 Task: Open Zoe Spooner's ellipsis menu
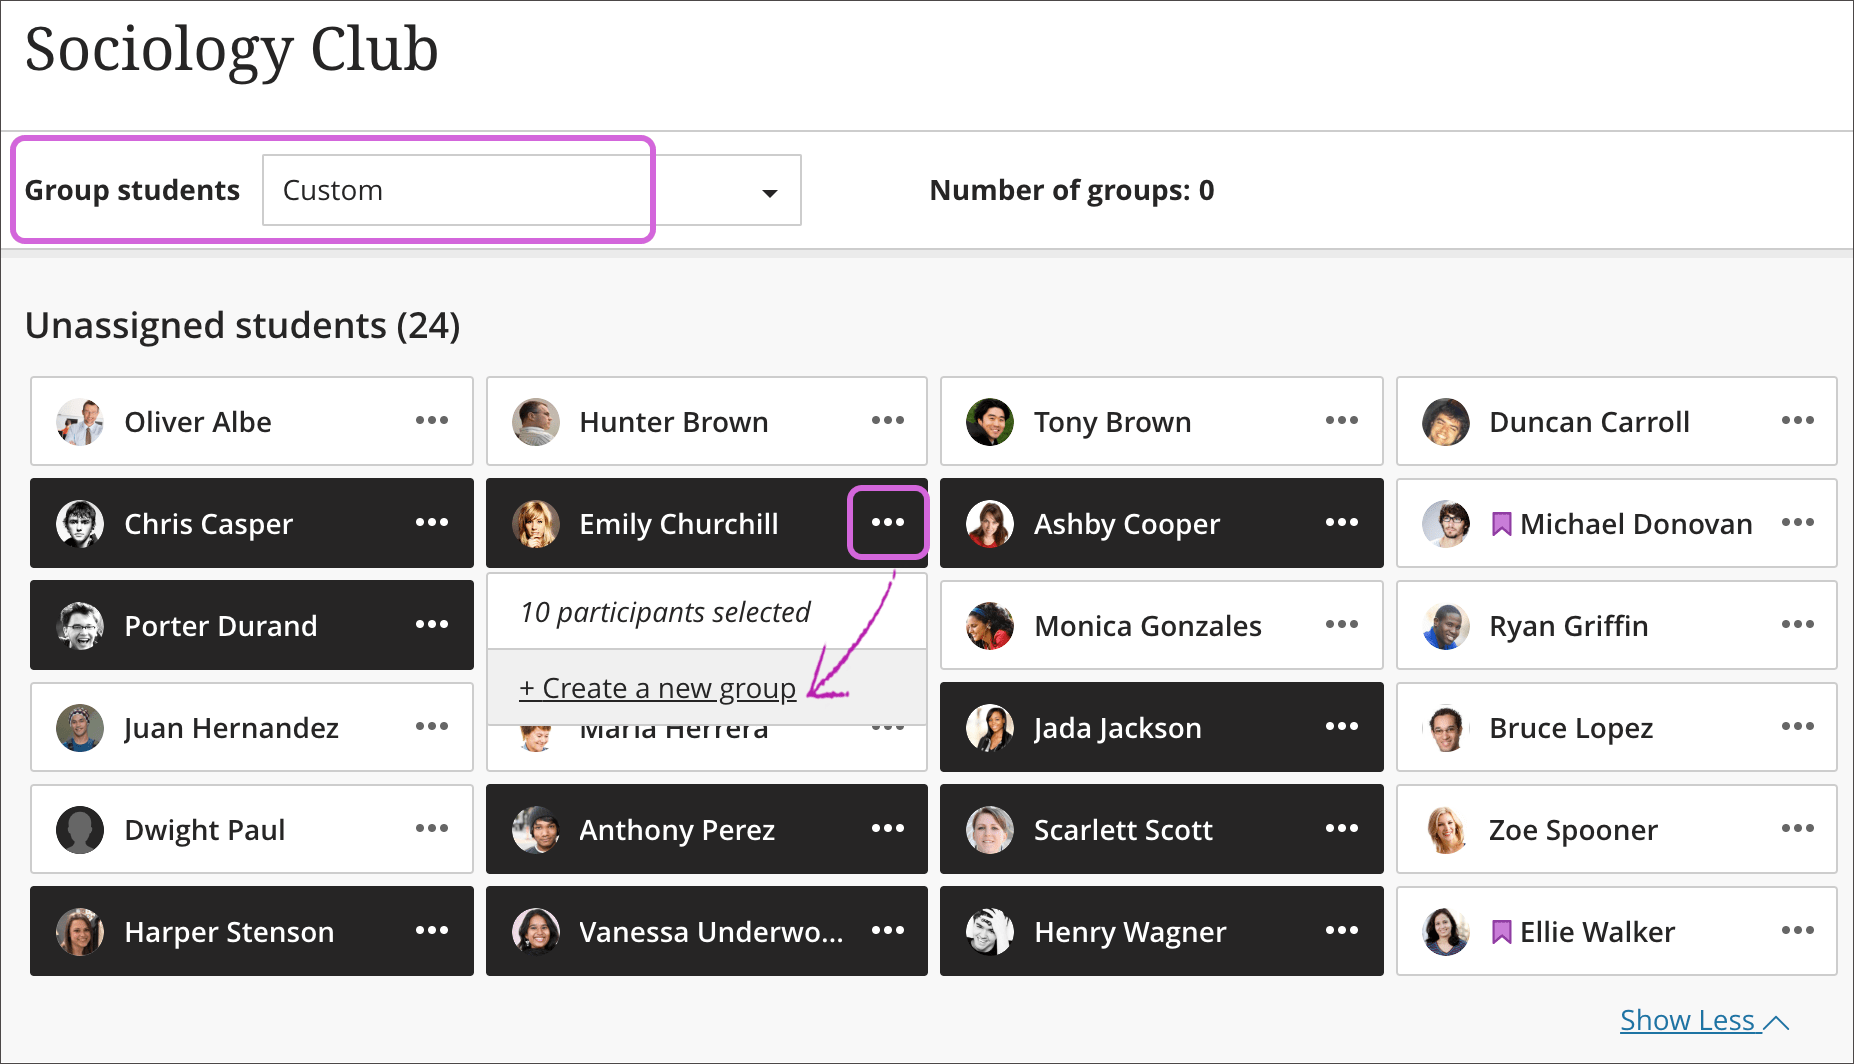click(x=1797, y=829)
